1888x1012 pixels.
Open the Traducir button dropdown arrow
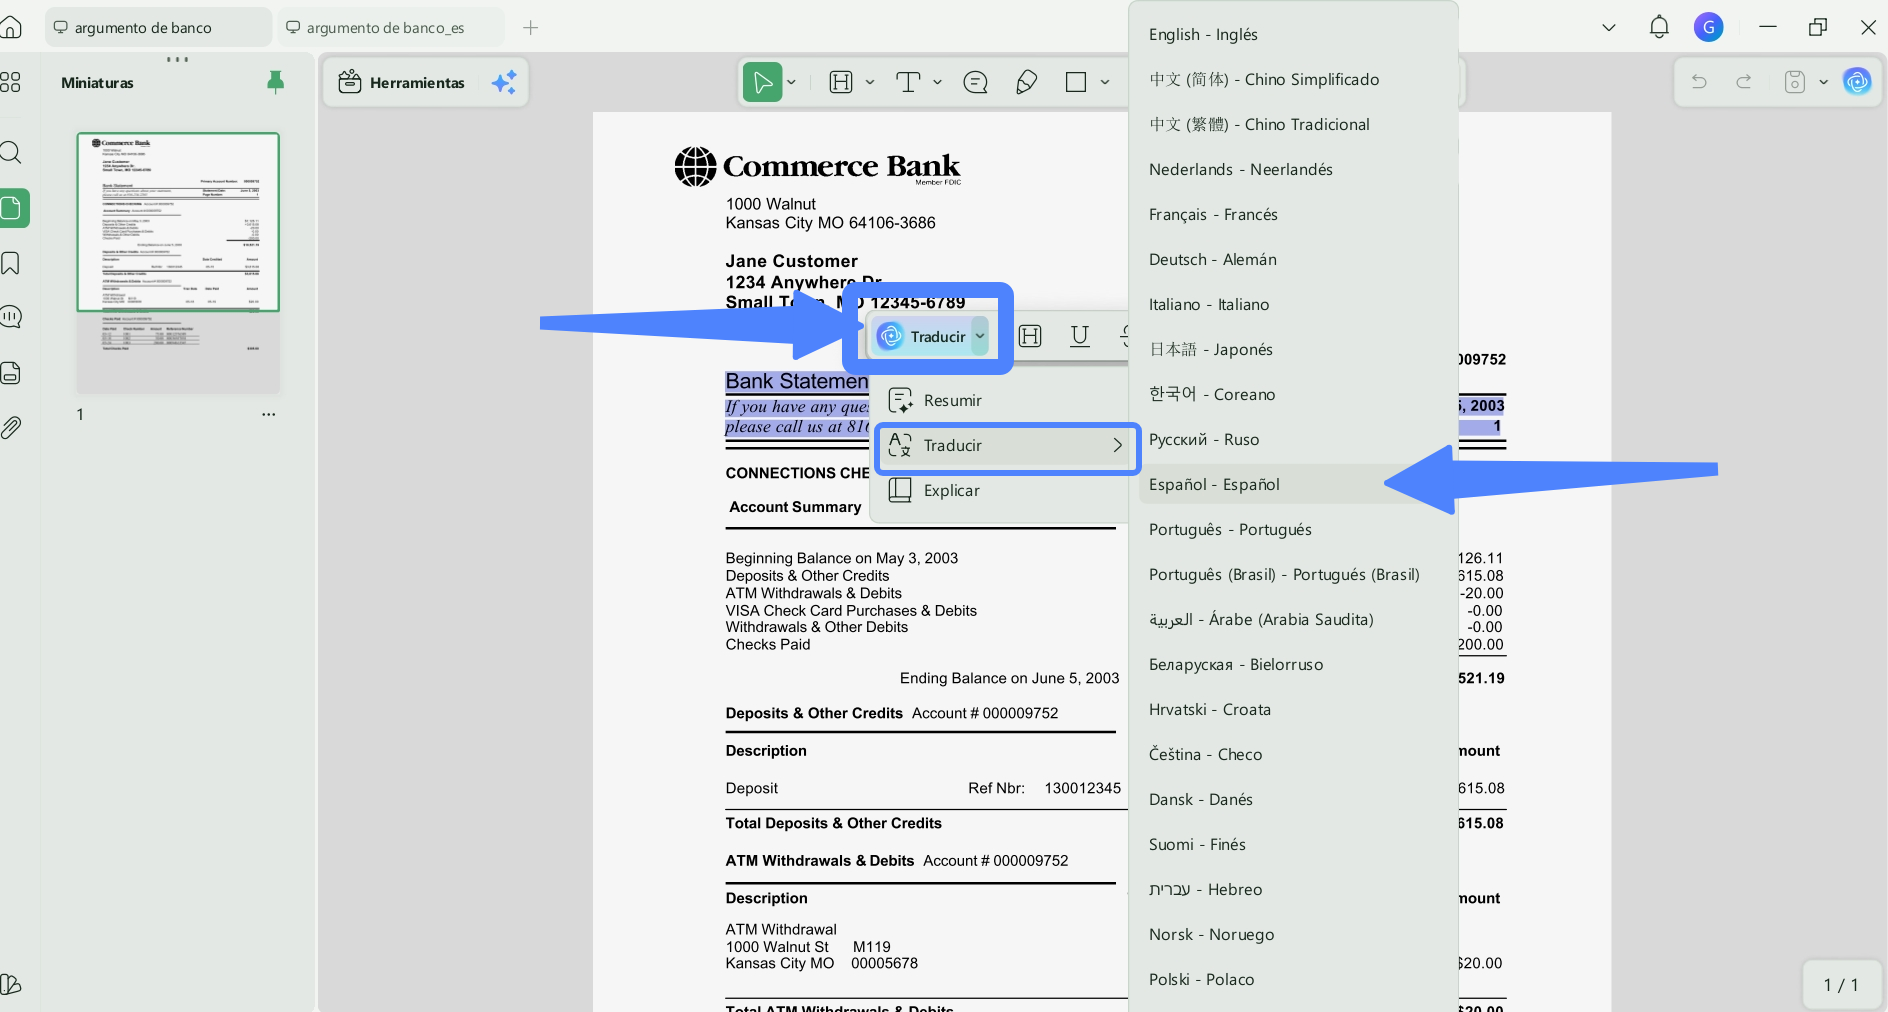(980, 336)
